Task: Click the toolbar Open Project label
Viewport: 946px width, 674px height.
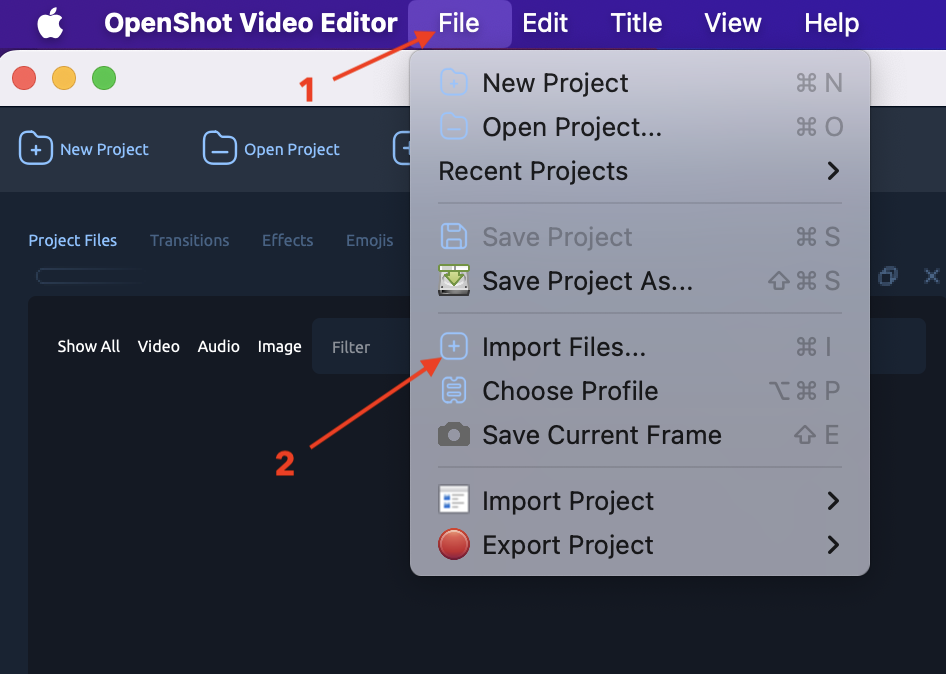Action: pos(292,149)
